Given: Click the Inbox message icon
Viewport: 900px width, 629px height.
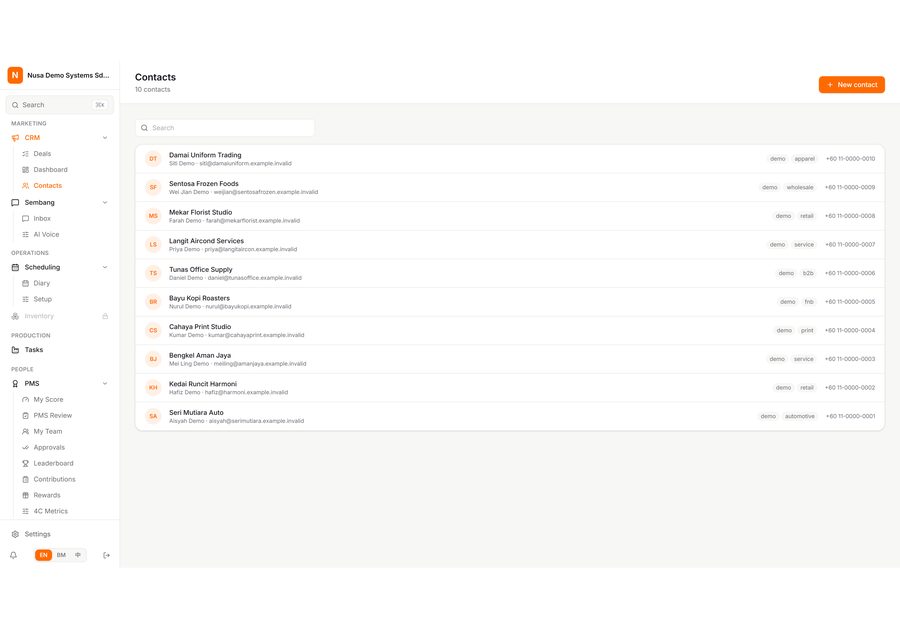Looking at the screenshot, I should tap(25, 219).
